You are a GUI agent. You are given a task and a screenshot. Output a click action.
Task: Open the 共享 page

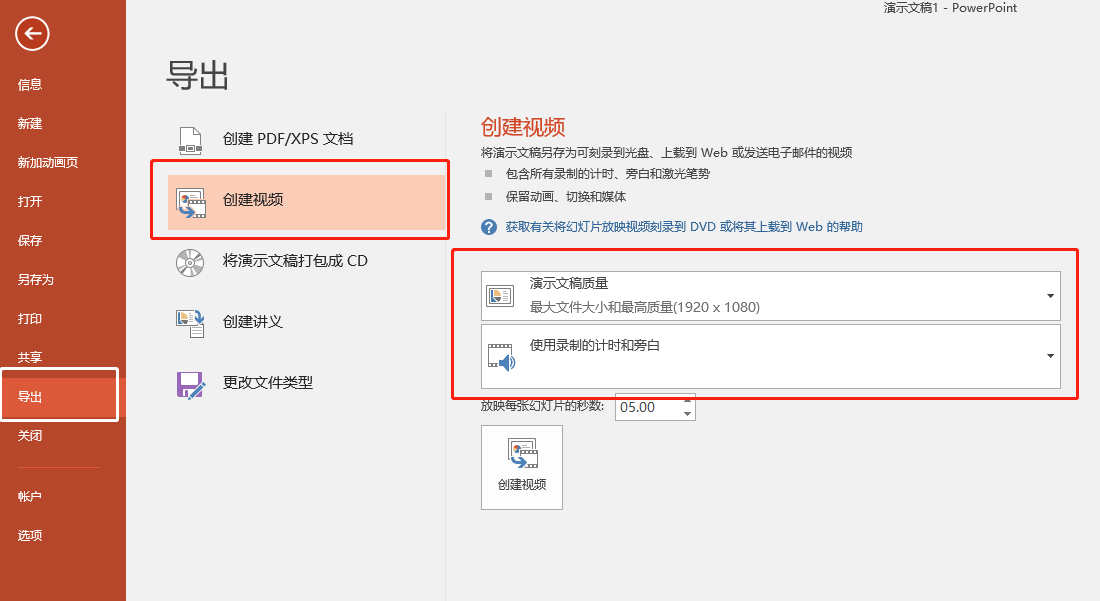click(x=30, y=358)
